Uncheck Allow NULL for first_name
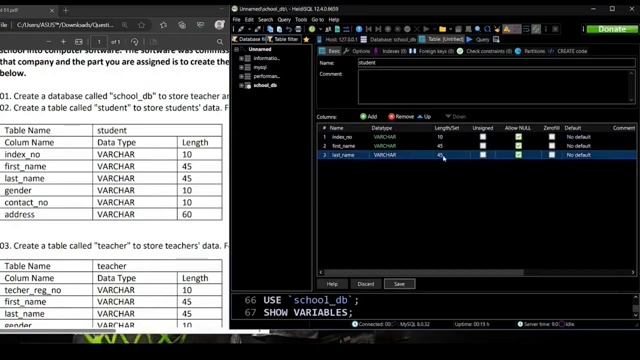Screen dimensions: 640x360 (x=518, y=146)
